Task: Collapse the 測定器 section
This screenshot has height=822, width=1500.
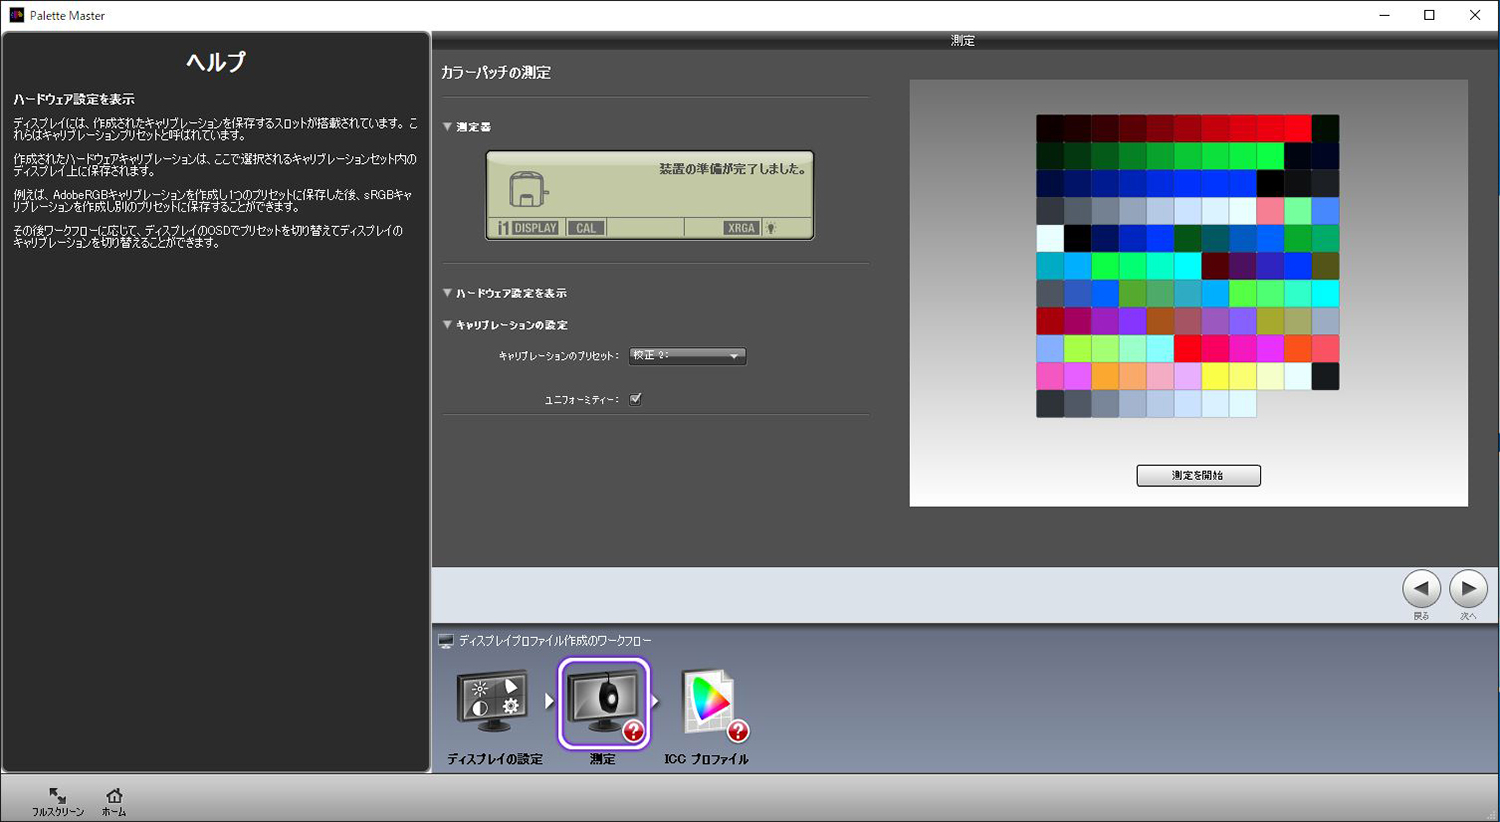Action: click(x=448, y=127)
